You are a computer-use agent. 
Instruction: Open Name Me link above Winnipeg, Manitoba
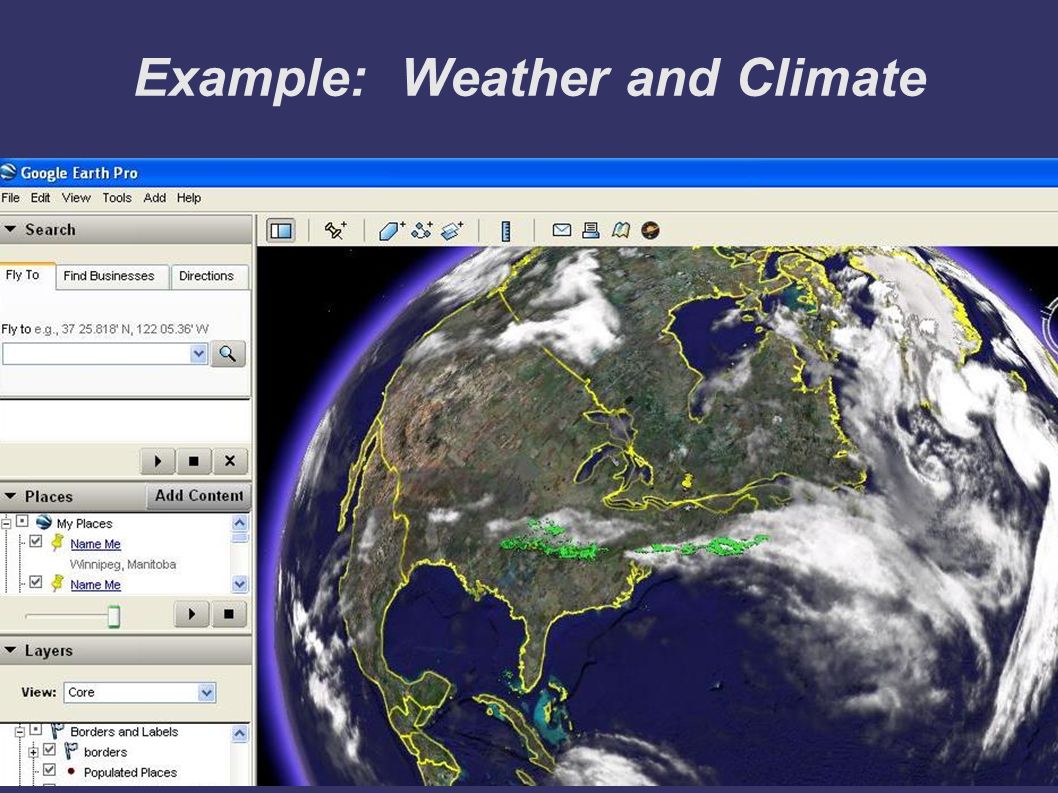point(96,544)
